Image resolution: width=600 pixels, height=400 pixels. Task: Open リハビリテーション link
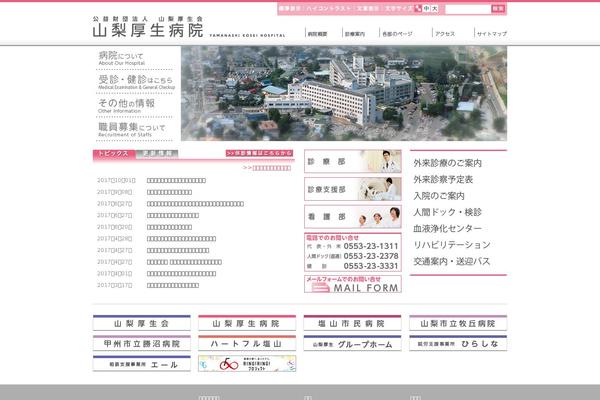coord(452,245)
